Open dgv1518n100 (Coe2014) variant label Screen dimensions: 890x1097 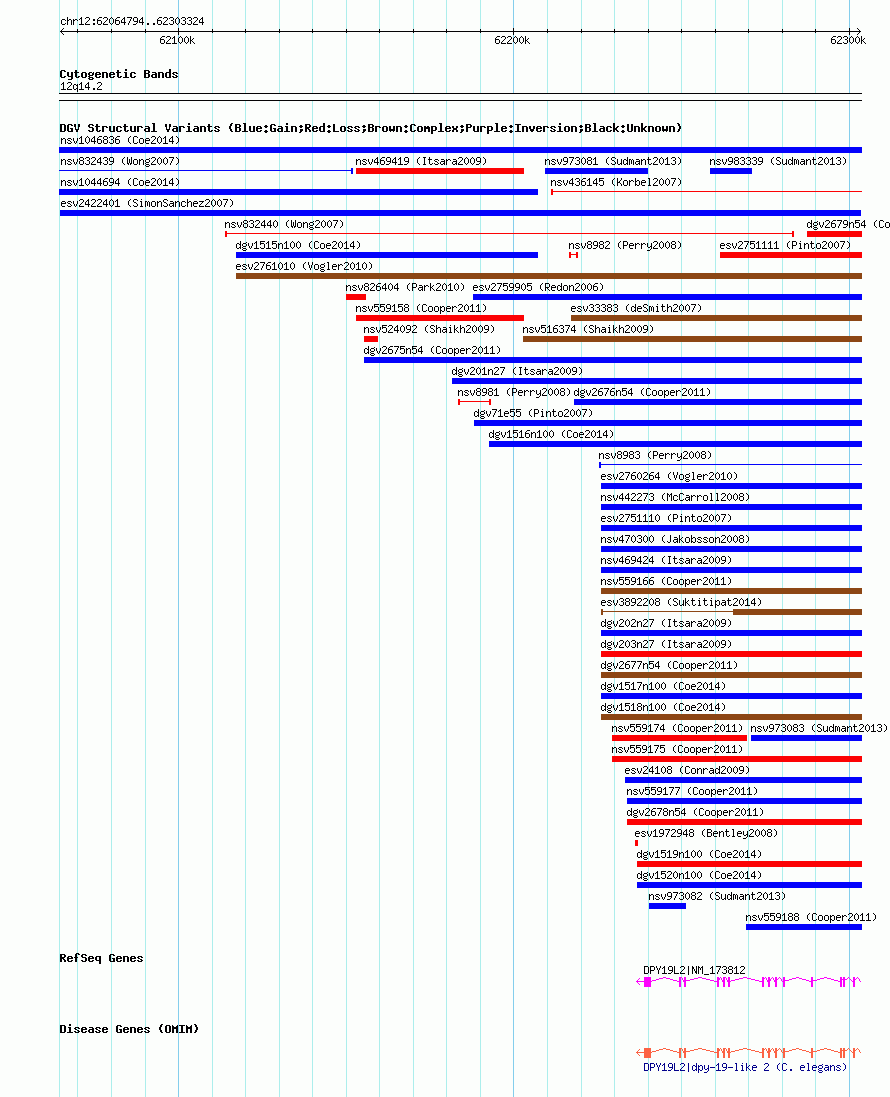click(x=663, y=707)
